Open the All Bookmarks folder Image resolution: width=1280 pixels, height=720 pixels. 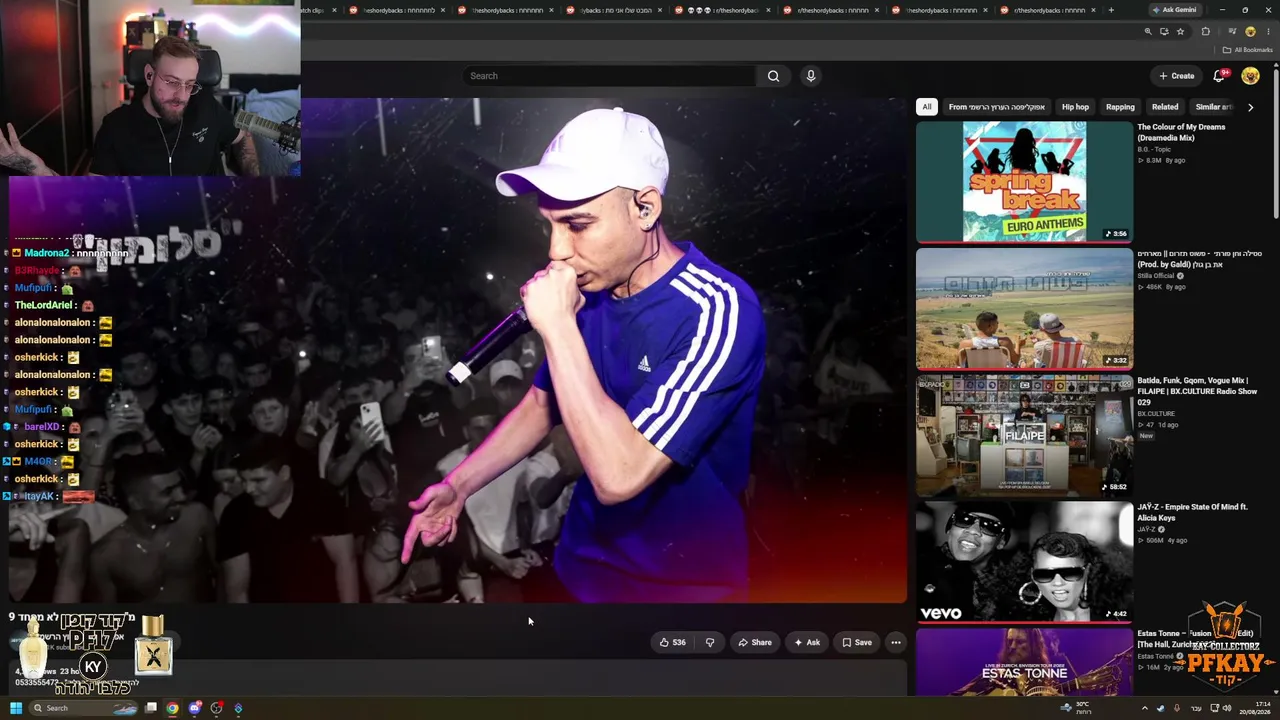pos(1248,50)
